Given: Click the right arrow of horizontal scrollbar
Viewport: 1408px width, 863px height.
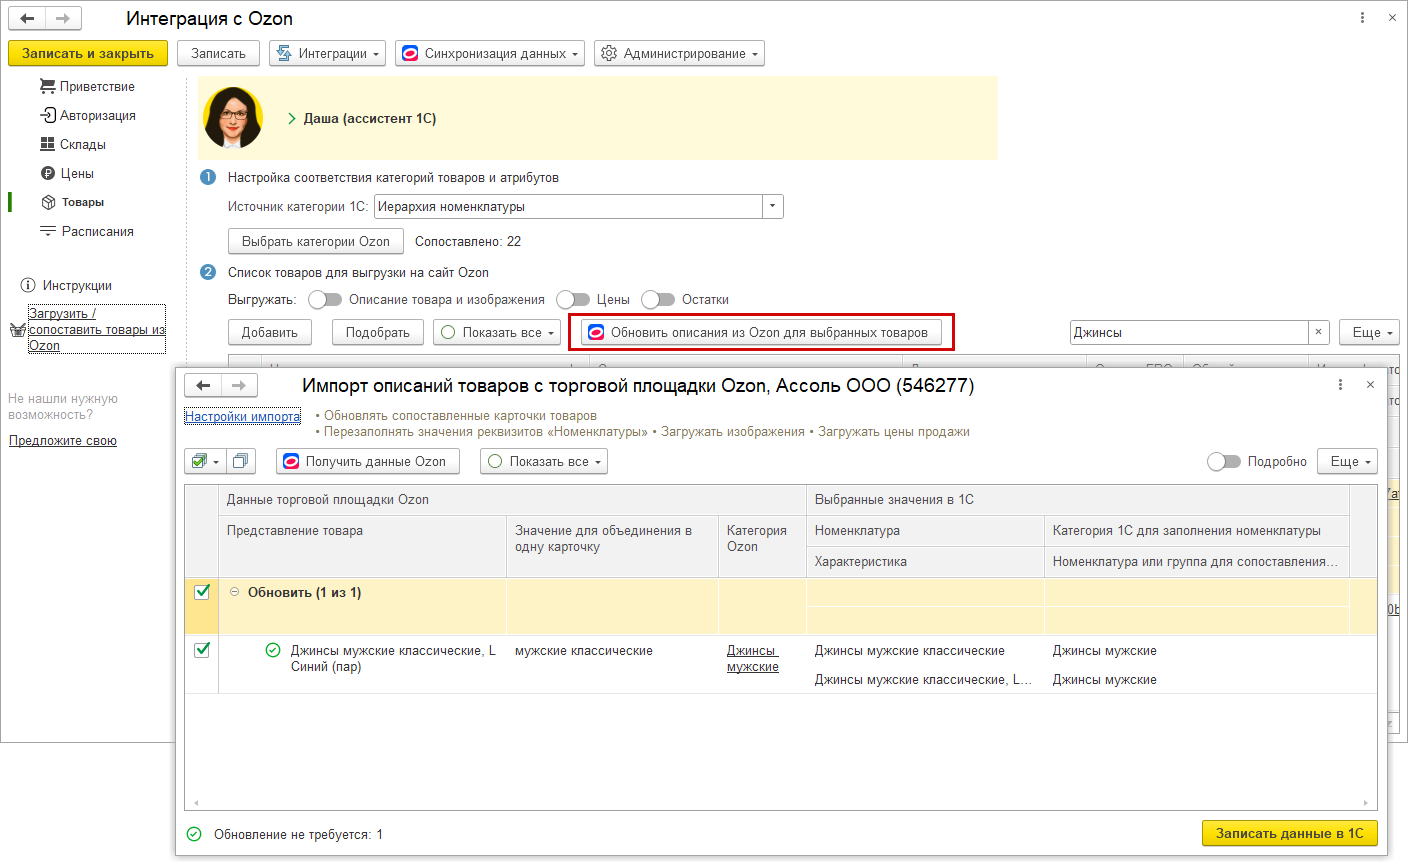Looking at the screenshot, I should click(1366, 803).
